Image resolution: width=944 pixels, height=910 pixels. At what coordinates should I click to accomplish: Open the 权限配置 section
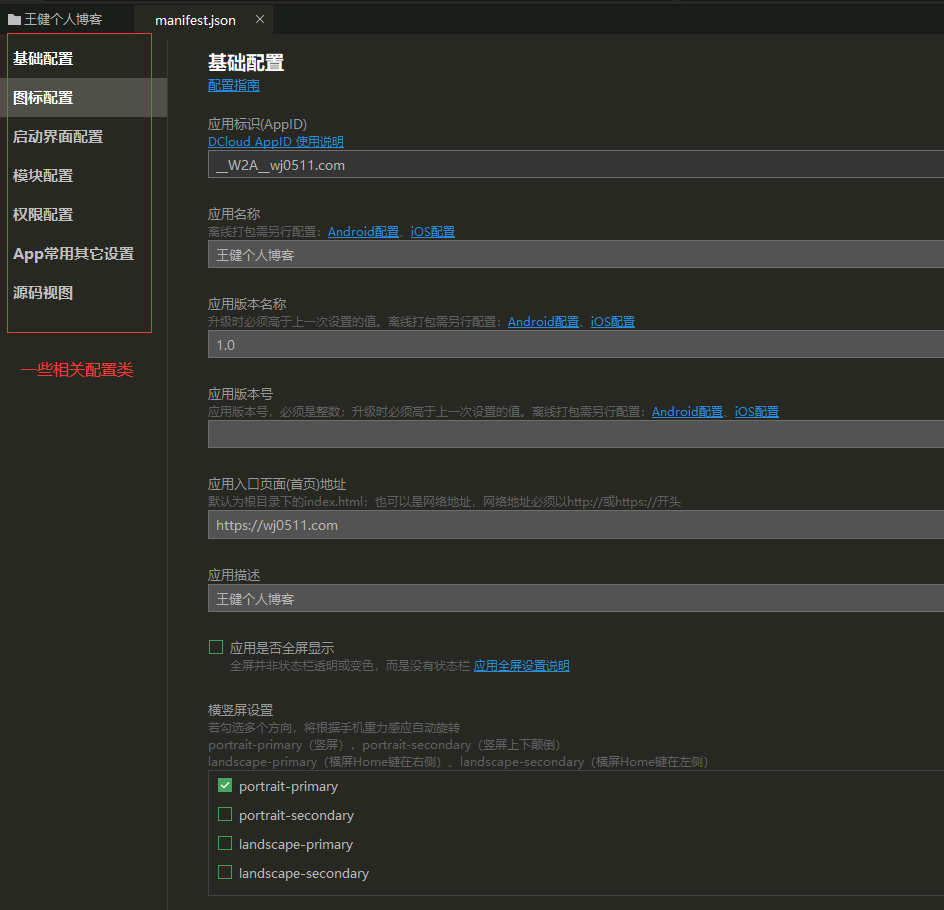(43, 214)
